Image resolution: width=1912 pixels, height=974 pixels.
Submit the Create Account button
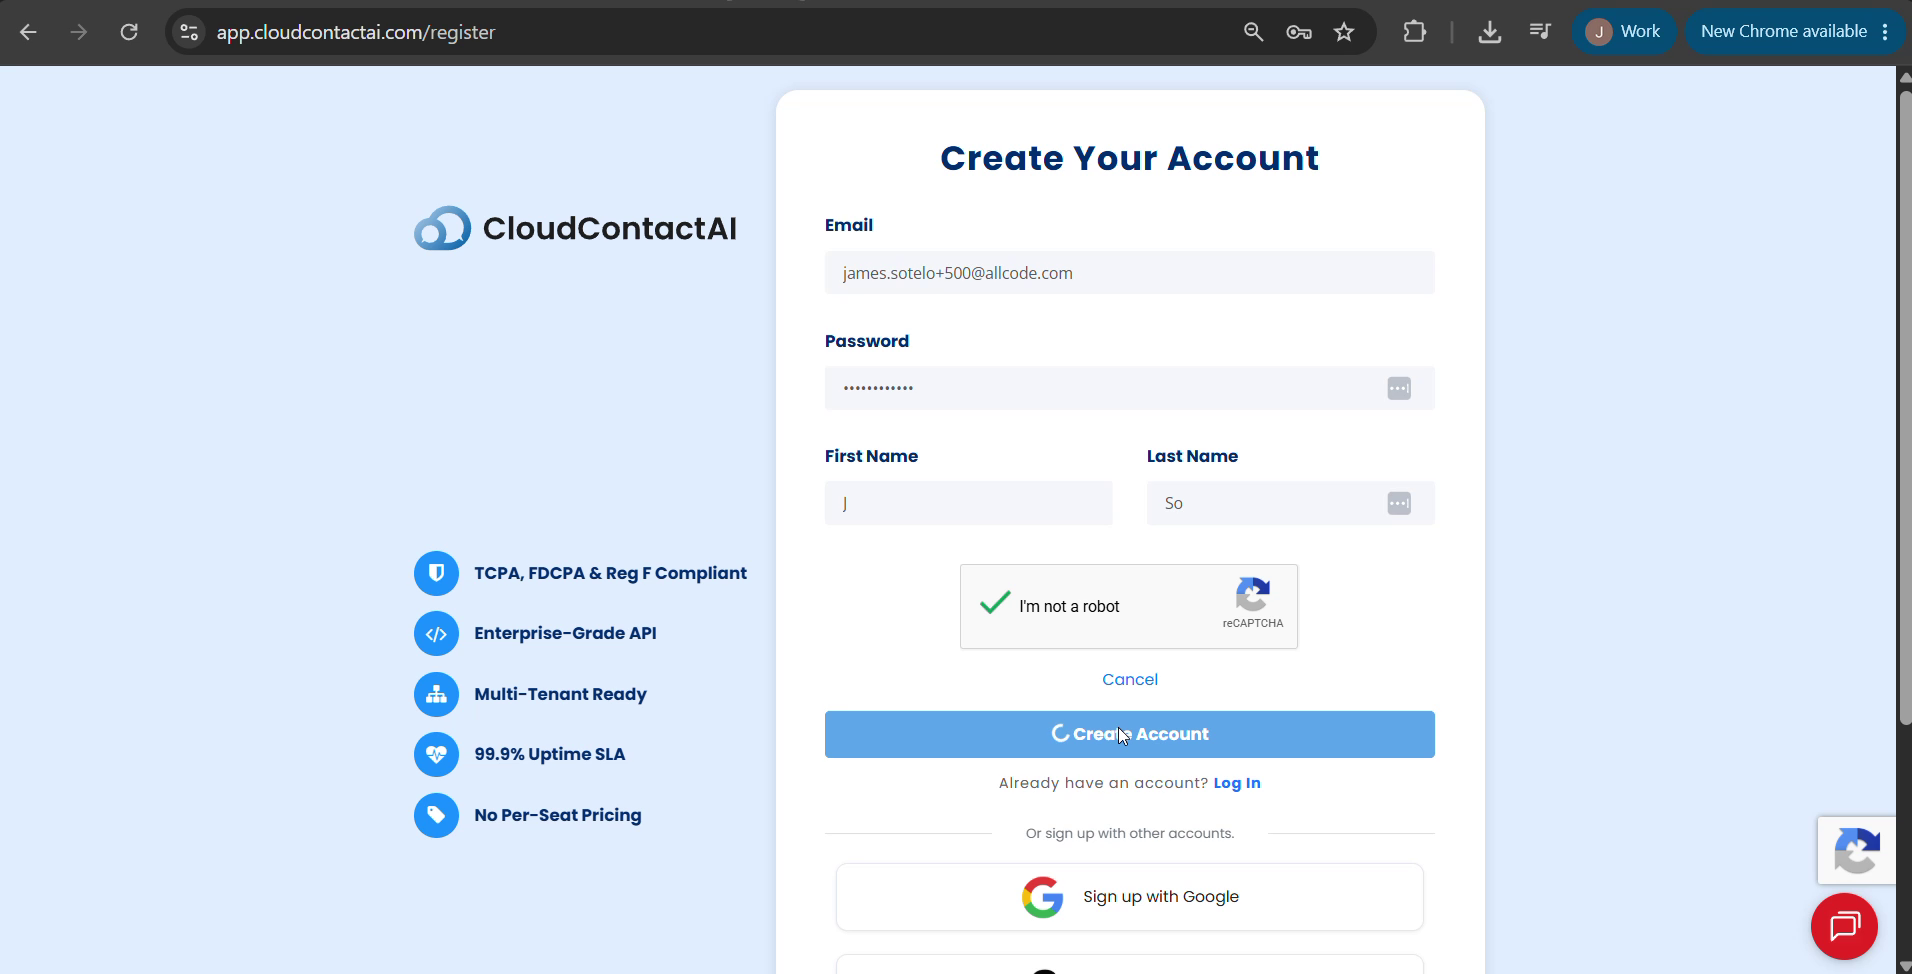coord(1129,734)
